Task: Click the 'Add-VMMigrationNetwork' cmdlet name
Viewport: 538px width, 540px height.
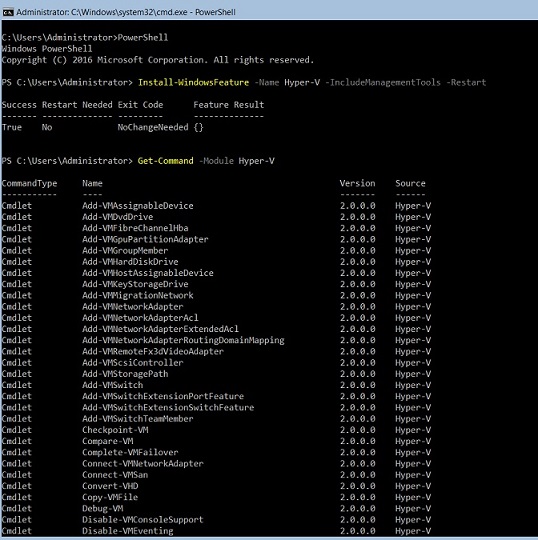Action: tap(138, 295)
